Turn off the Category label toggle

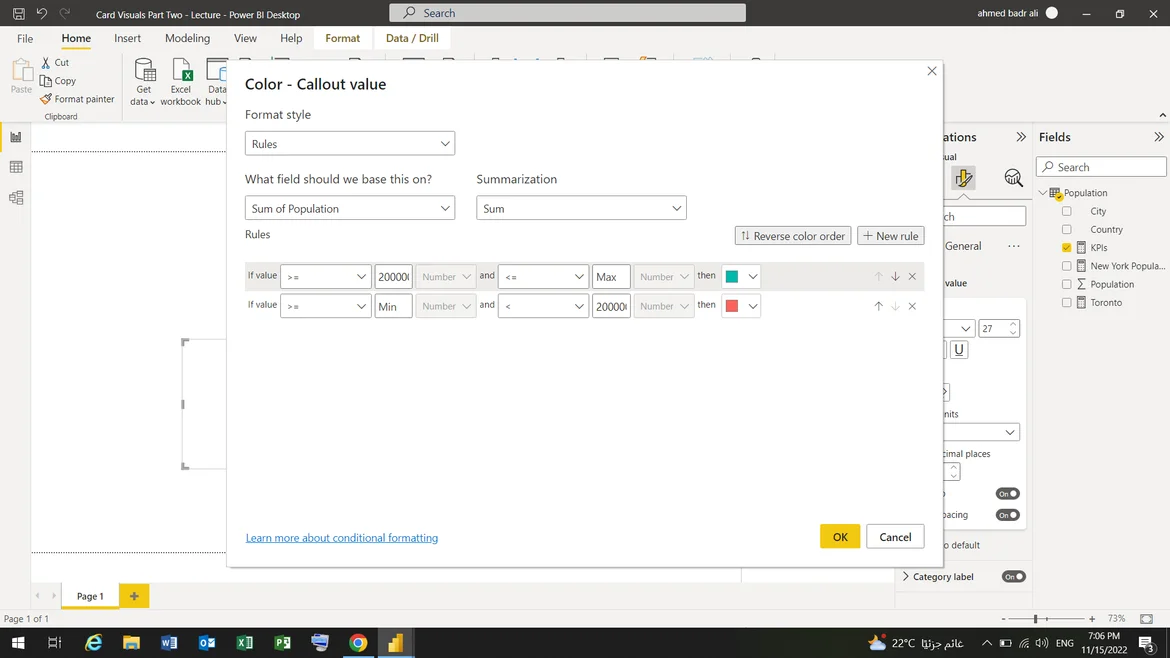1013,577
